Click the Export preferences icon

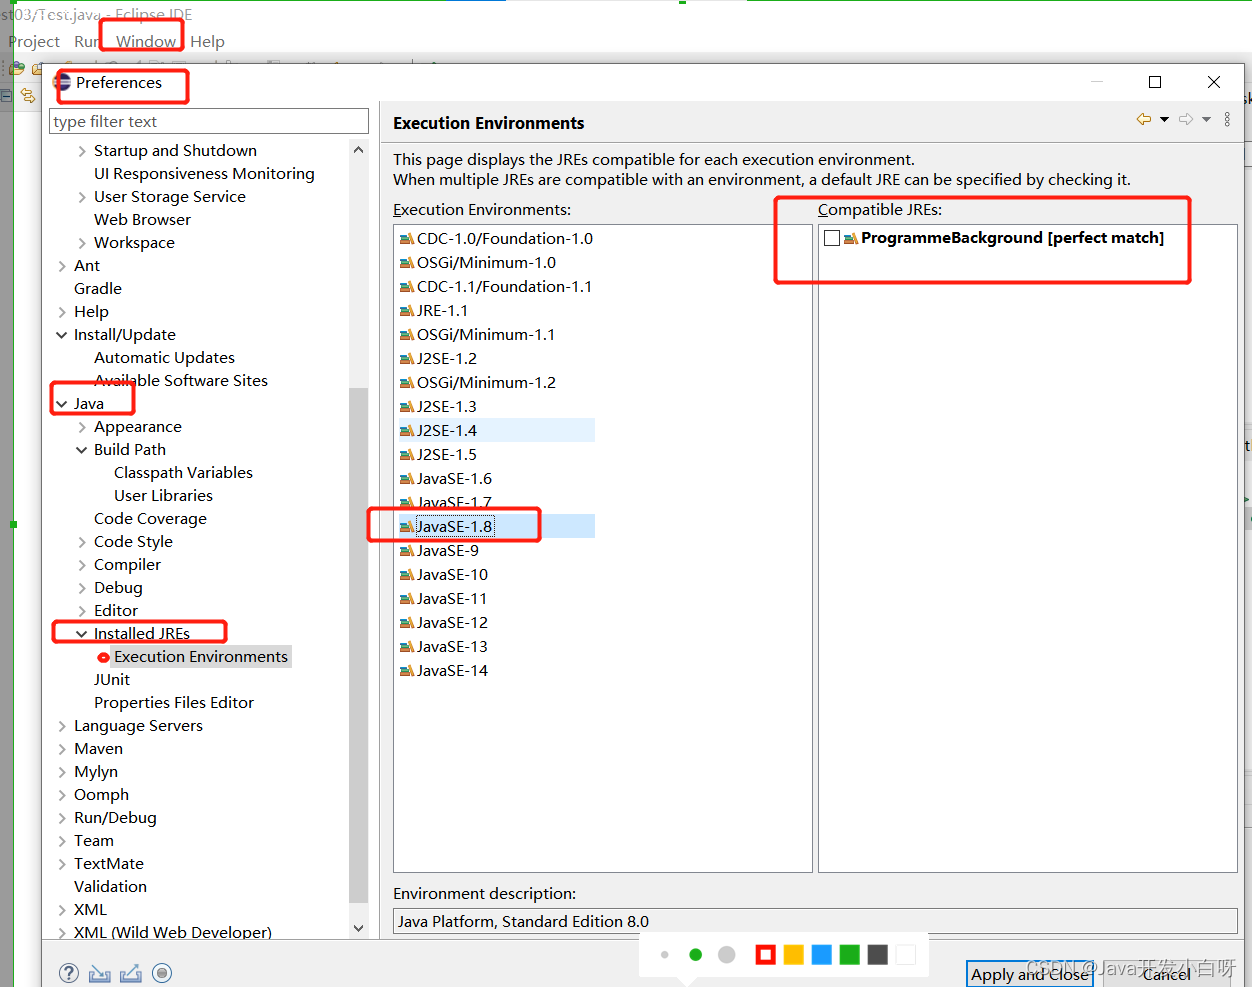(x=131, y=973)
